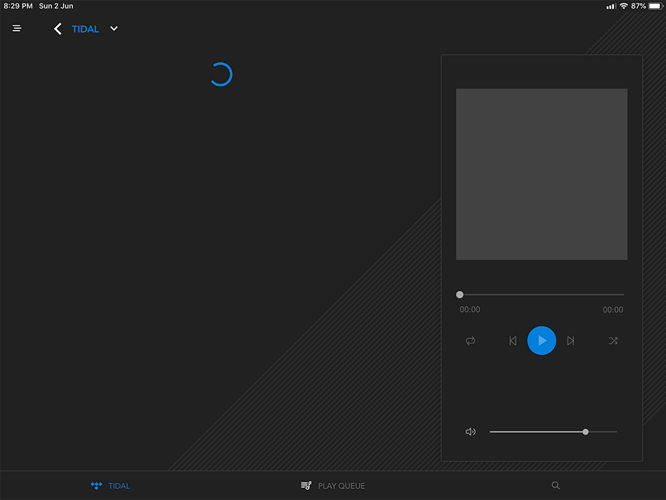Tap the Wi-Fi status icon
This screenshot has width=666, height=500.
click(624, 6)
